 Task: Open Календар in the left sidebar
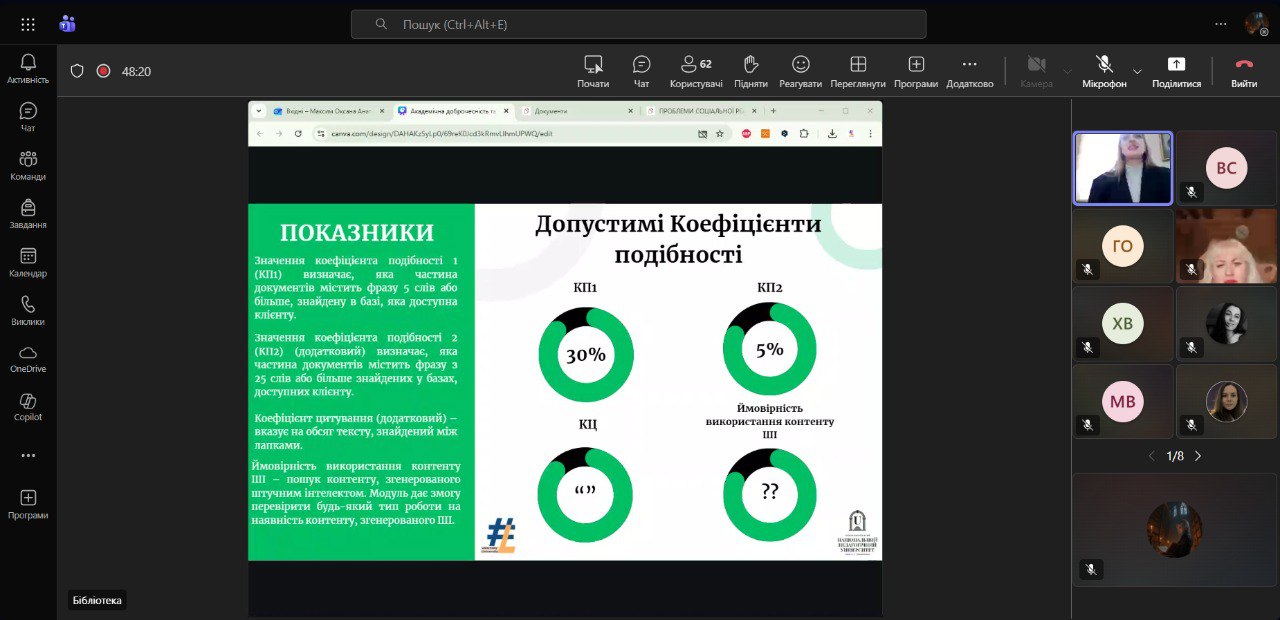(28, 263)
